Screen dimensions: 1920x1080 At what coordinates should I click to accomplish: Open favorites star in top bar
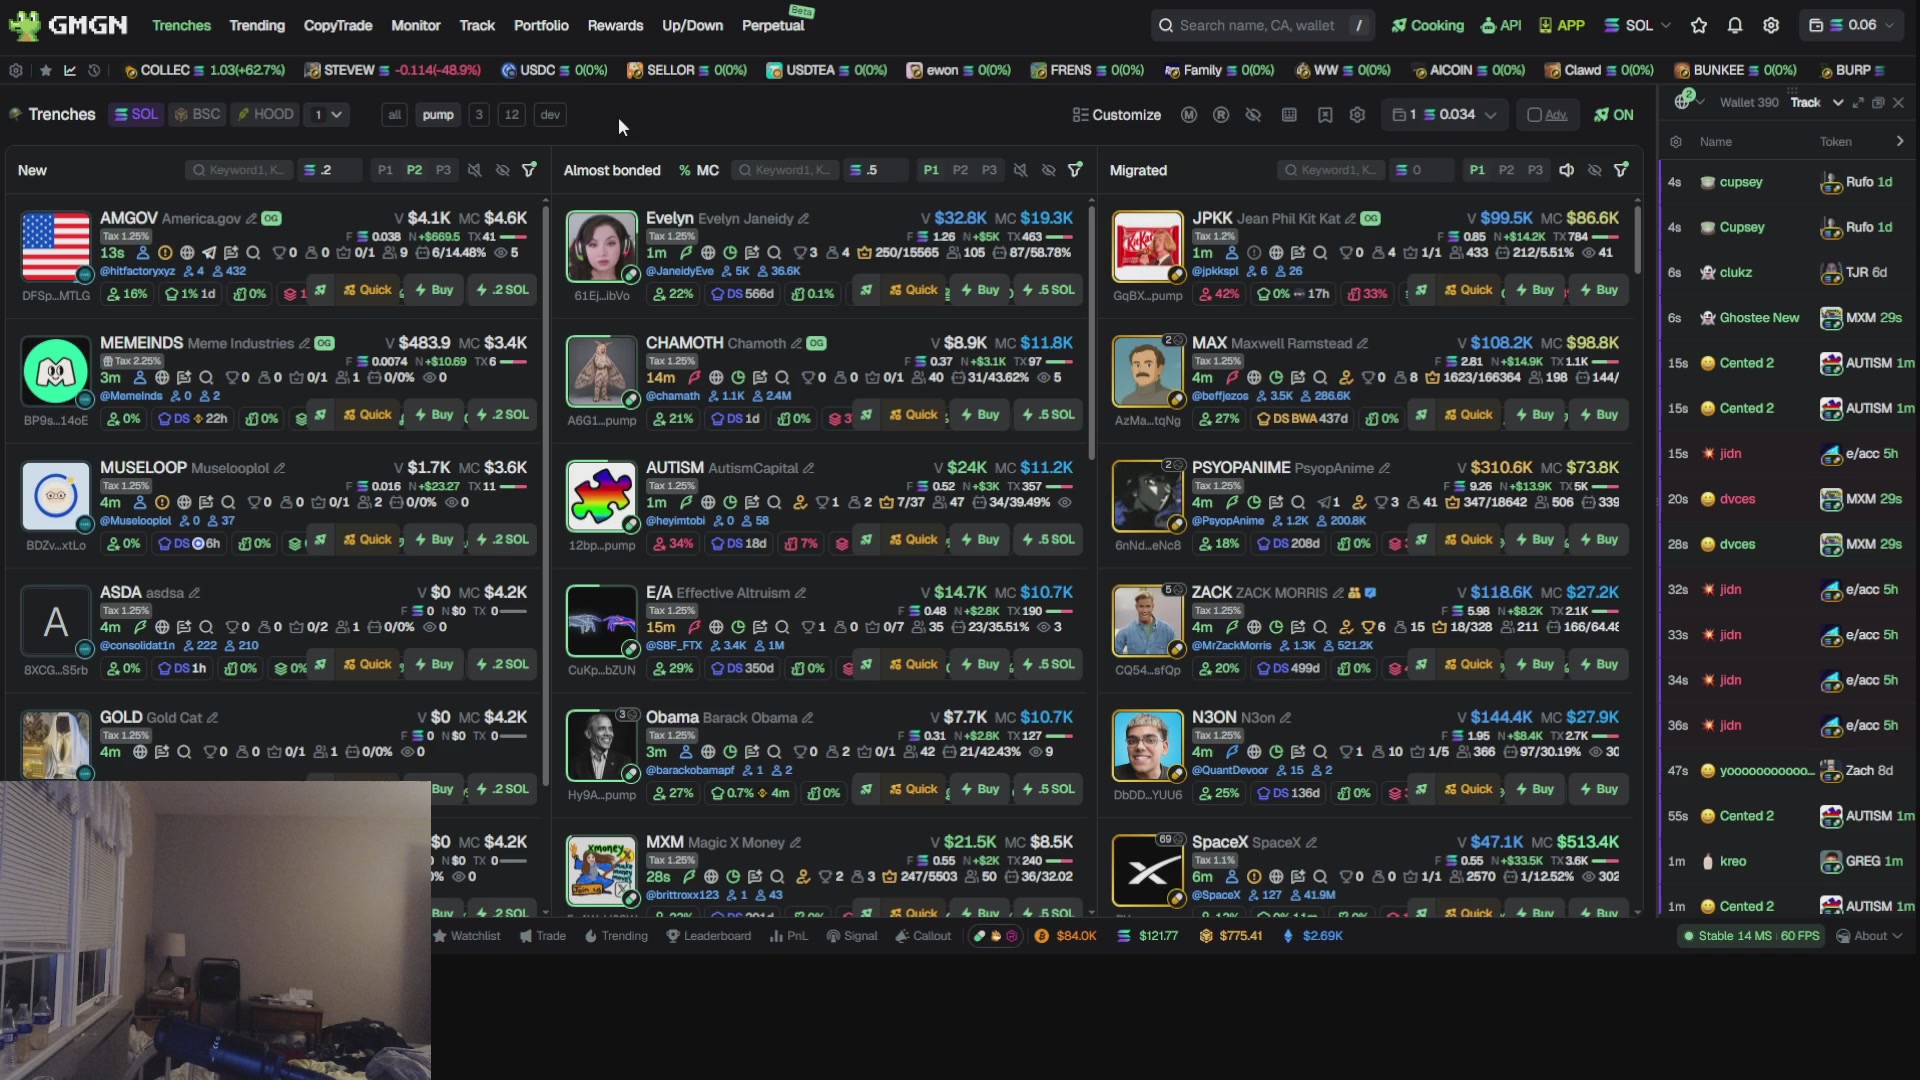pos(1699,25)
